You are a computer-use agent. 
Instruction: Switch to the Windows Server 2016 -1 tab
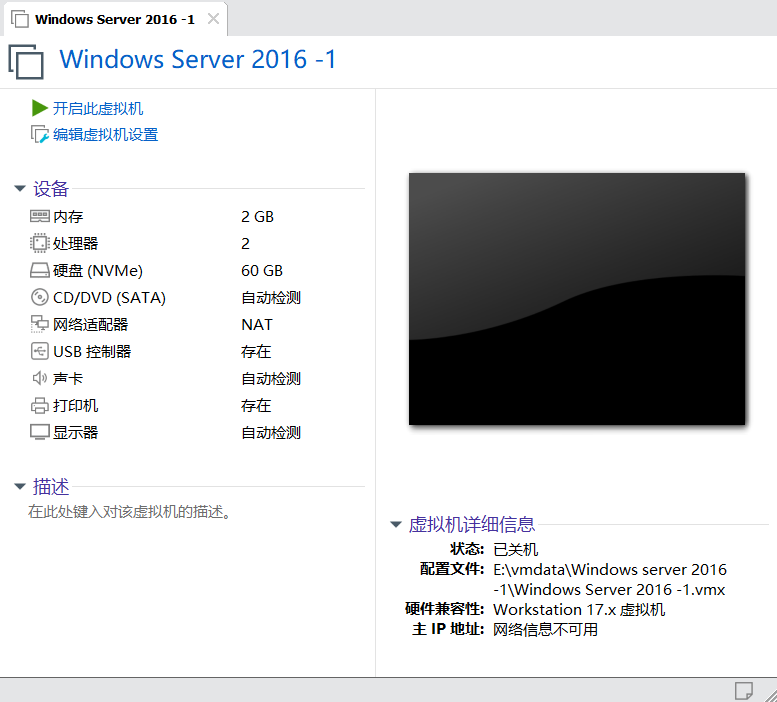click(115, 19)
